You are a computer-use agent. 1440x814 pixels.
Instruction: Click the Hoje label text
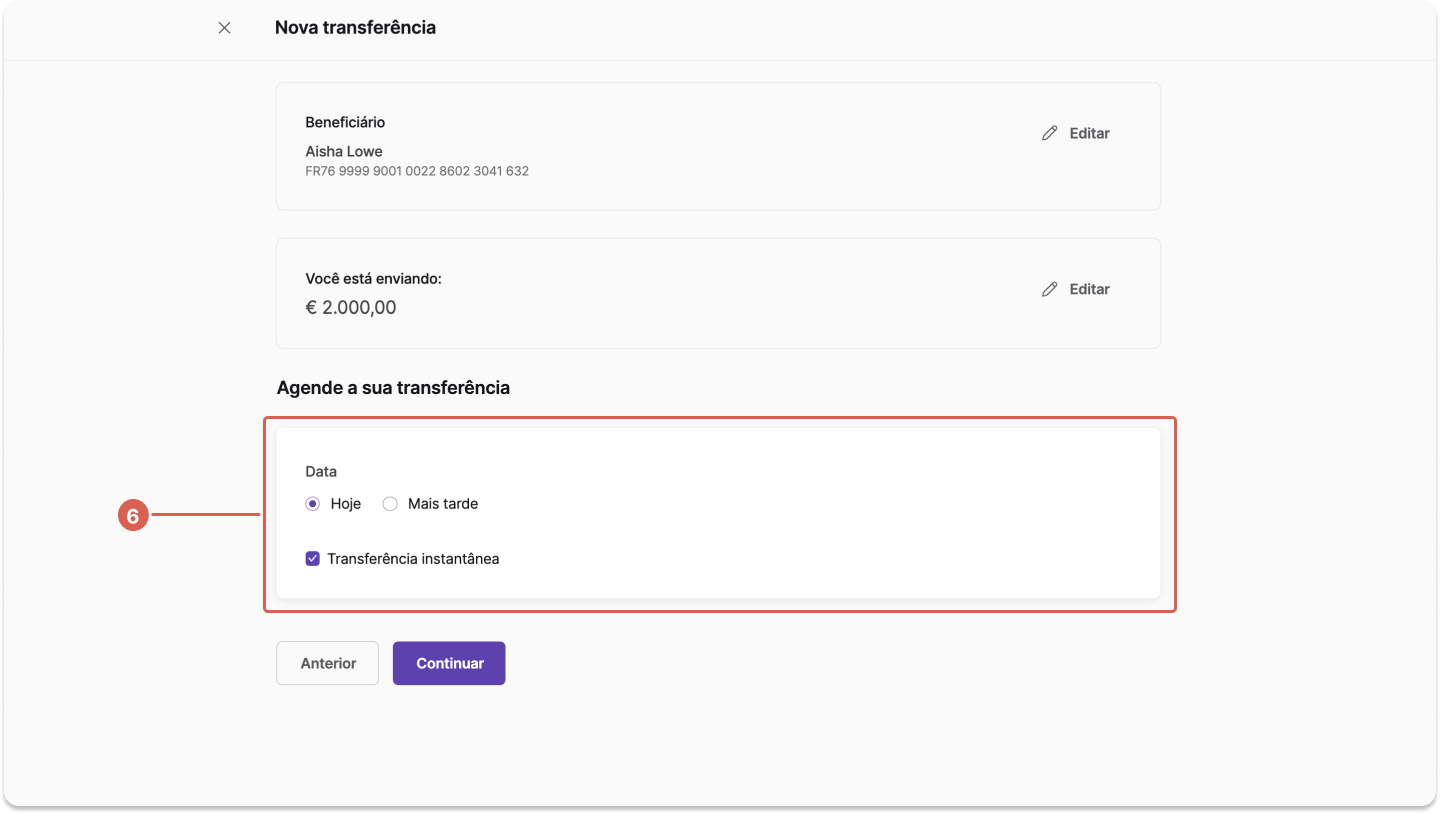click(x=346, y=504)
